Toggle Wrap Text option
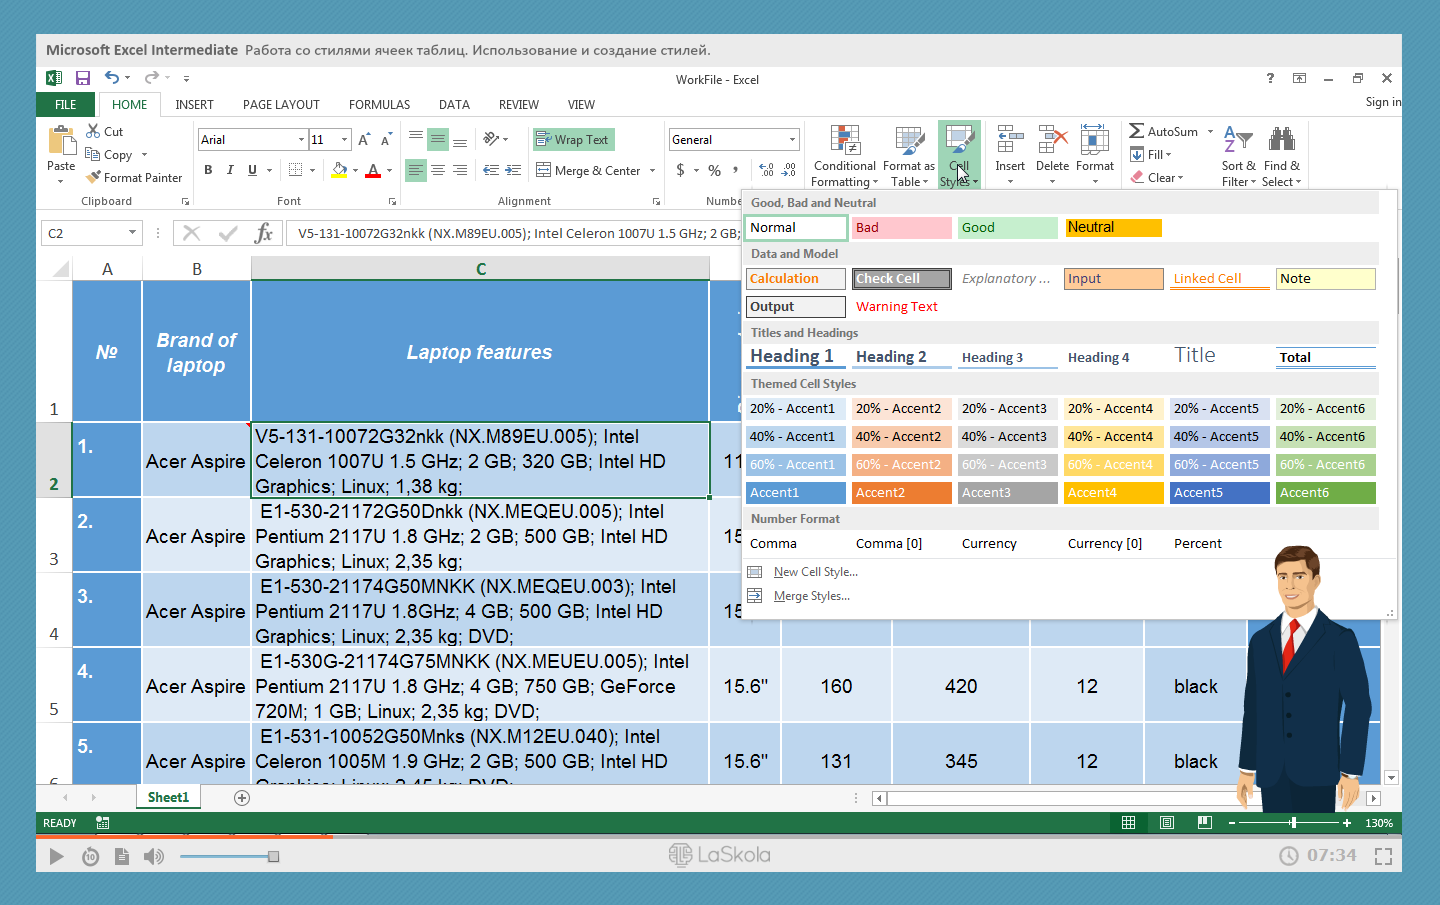 [x=573, y=140]
